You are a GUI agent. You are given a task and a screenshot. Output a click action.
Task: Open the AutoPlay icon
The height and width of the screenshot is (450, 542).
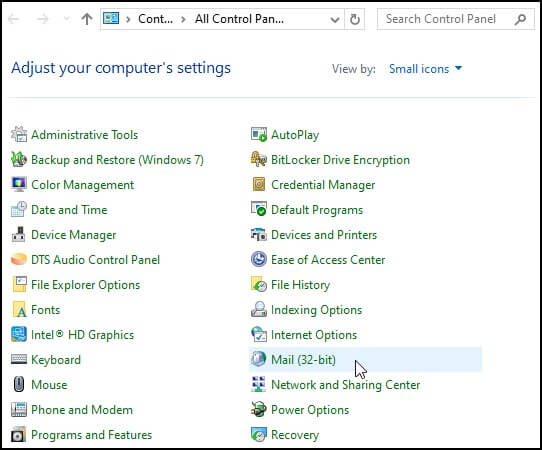click(x=259, y=134)
